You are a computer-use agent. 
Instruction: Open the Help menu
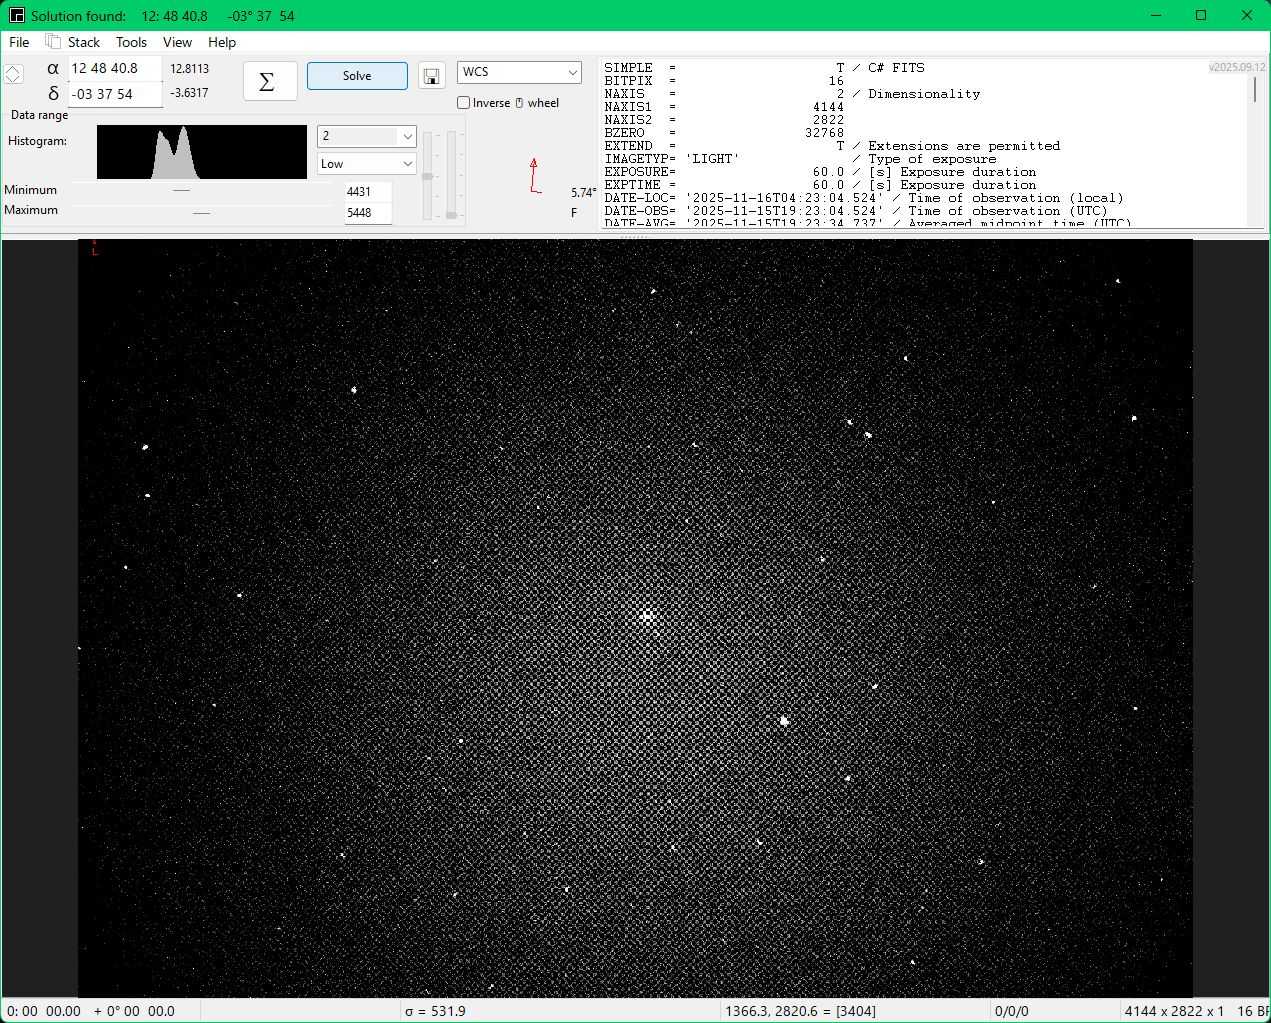pos(222,42)
